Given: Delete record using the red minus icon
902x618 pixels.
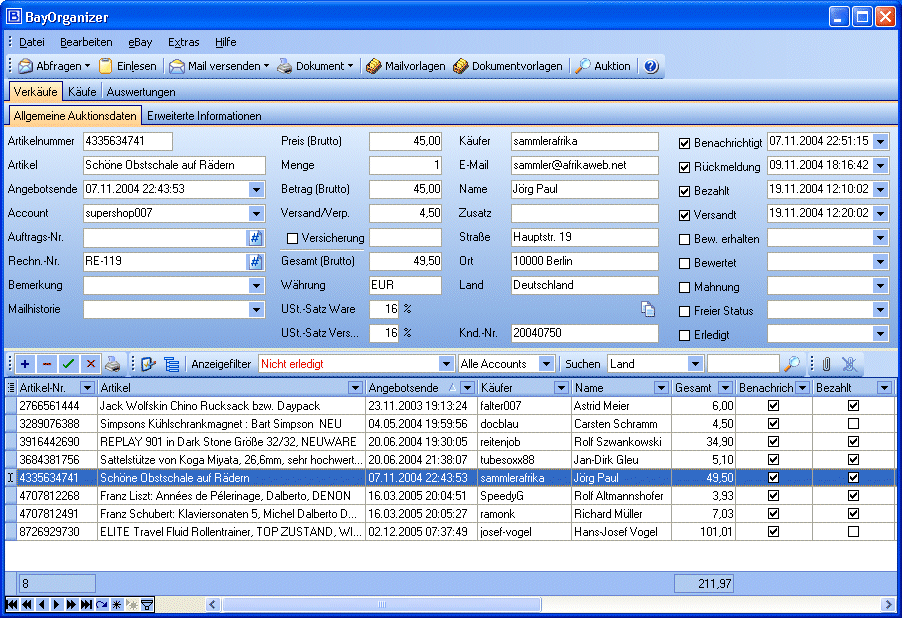Looking at the screenshot, I should [47, 364].
